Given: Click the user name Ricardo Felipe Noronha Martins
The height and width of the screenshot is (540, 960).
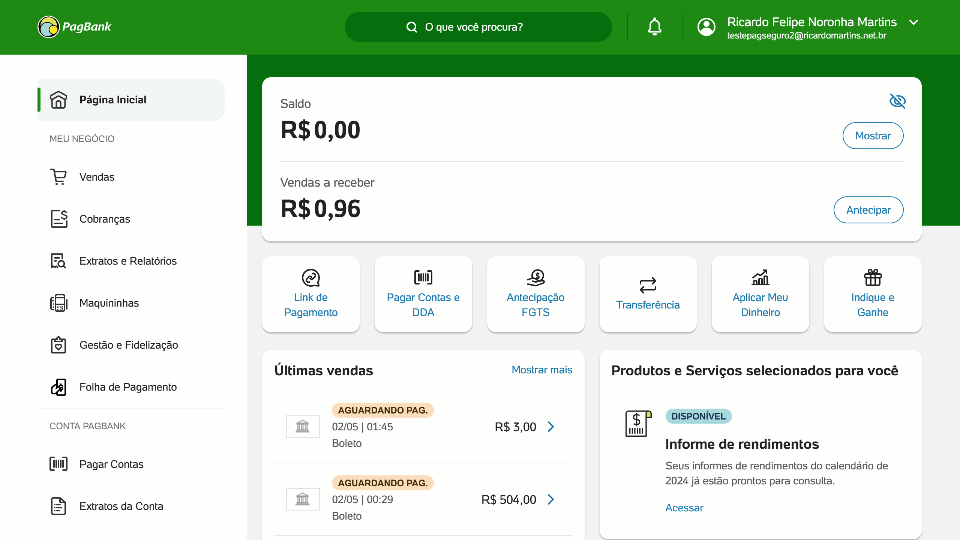Looking at the screenshot, I should click(812, 22).
